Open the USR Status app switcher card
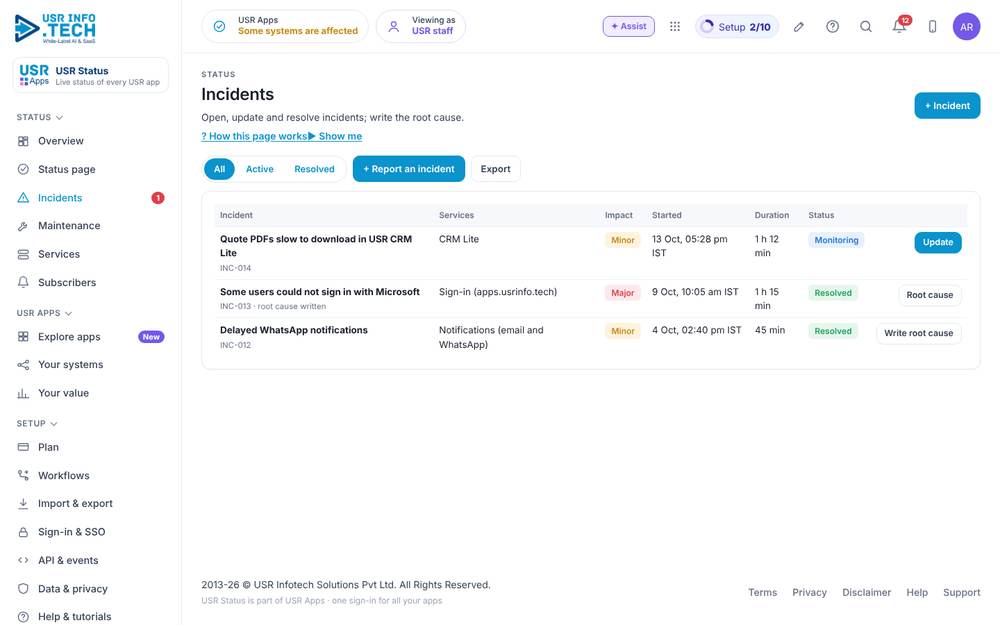1000x625 pixels. pyautogui.click(x=91, y=75)
